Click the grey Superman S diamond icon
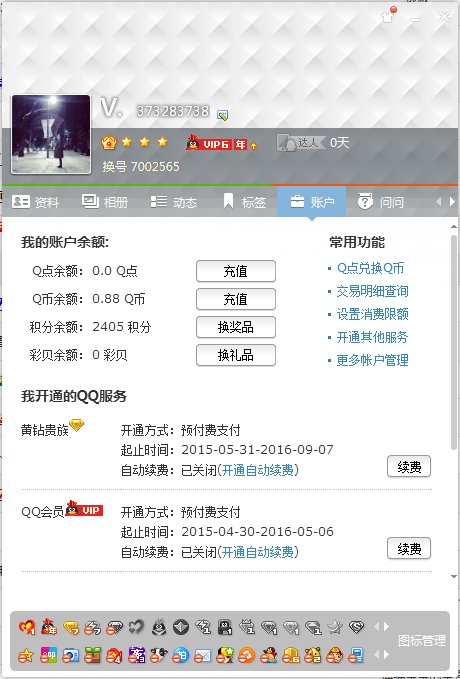This screenshot has height=679, width=460. click(357, 627)
